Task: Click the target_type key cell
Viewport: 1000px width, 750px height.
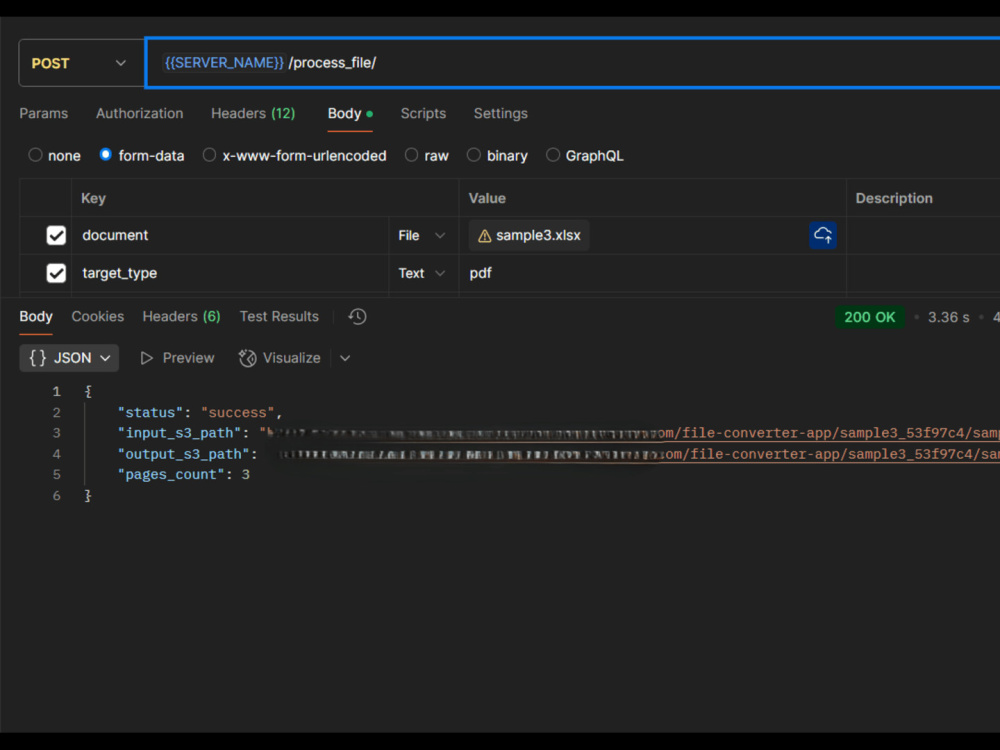Action: pyautogui.click(x=230, y=273)
